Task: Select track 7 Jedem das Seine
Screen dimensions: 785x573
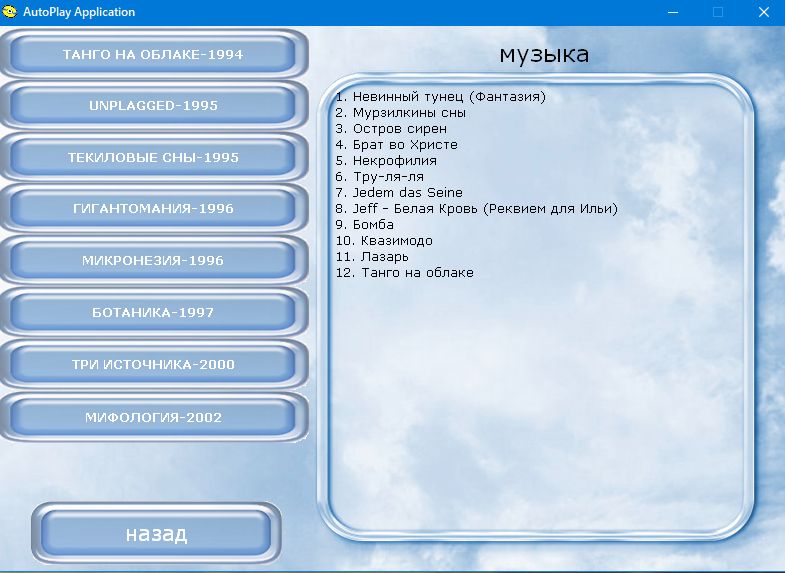Action: point(399,193)
